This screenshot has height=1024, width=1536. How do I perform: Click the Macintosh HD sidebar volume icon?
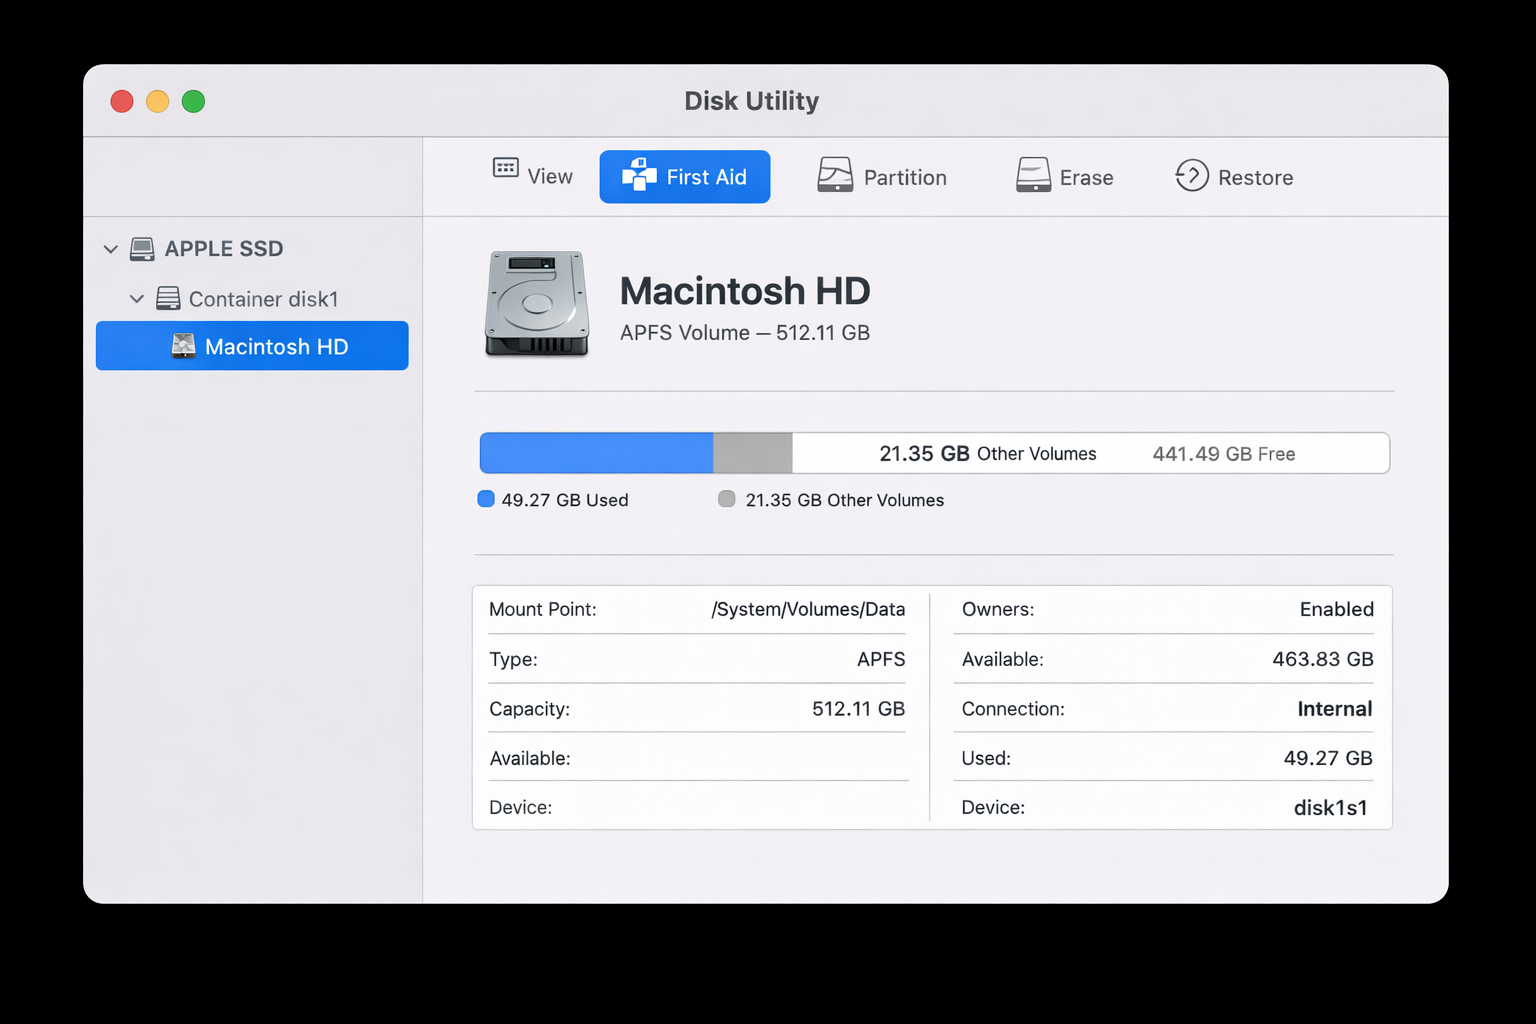[x=183, y=346]
